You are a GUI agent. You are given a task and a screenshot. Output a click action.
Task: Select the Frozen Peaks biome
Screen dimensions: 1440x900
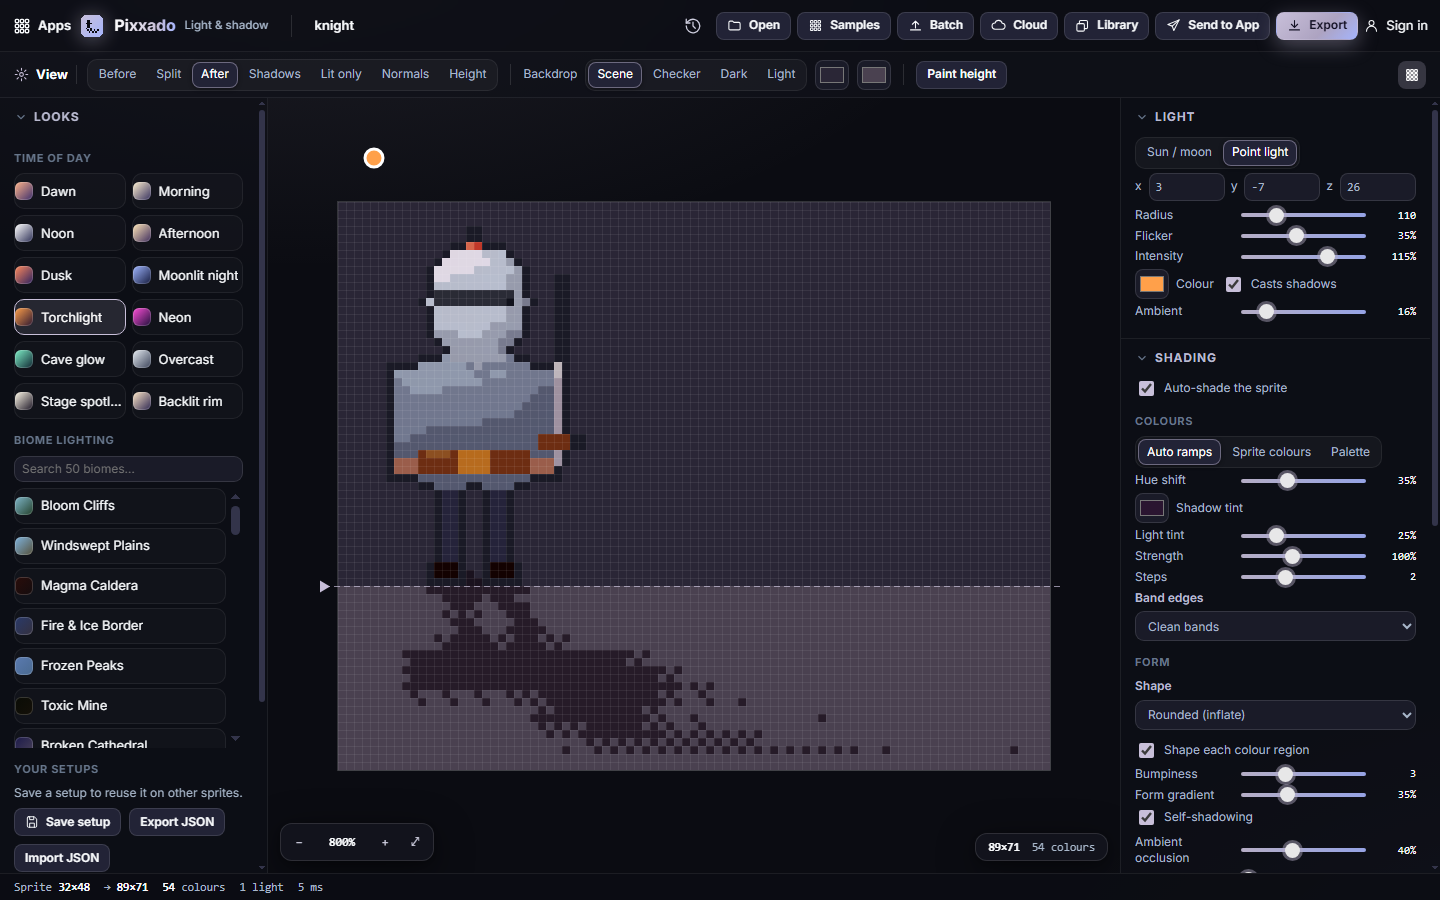pos(119,665)
